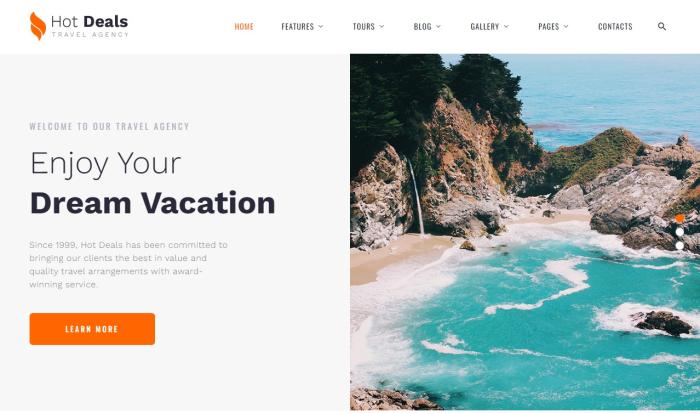Screen dimensions: 700x414
Task: Go to the Home menu item
Action: (x=244, y=26)
